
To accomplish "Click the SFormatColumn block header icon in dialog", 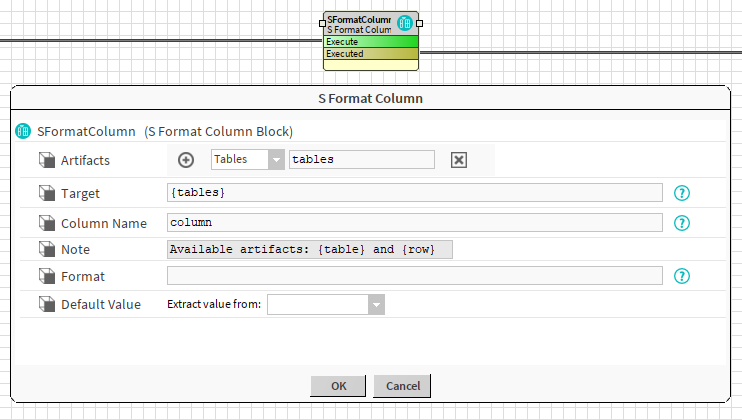I will coord(23,131).
